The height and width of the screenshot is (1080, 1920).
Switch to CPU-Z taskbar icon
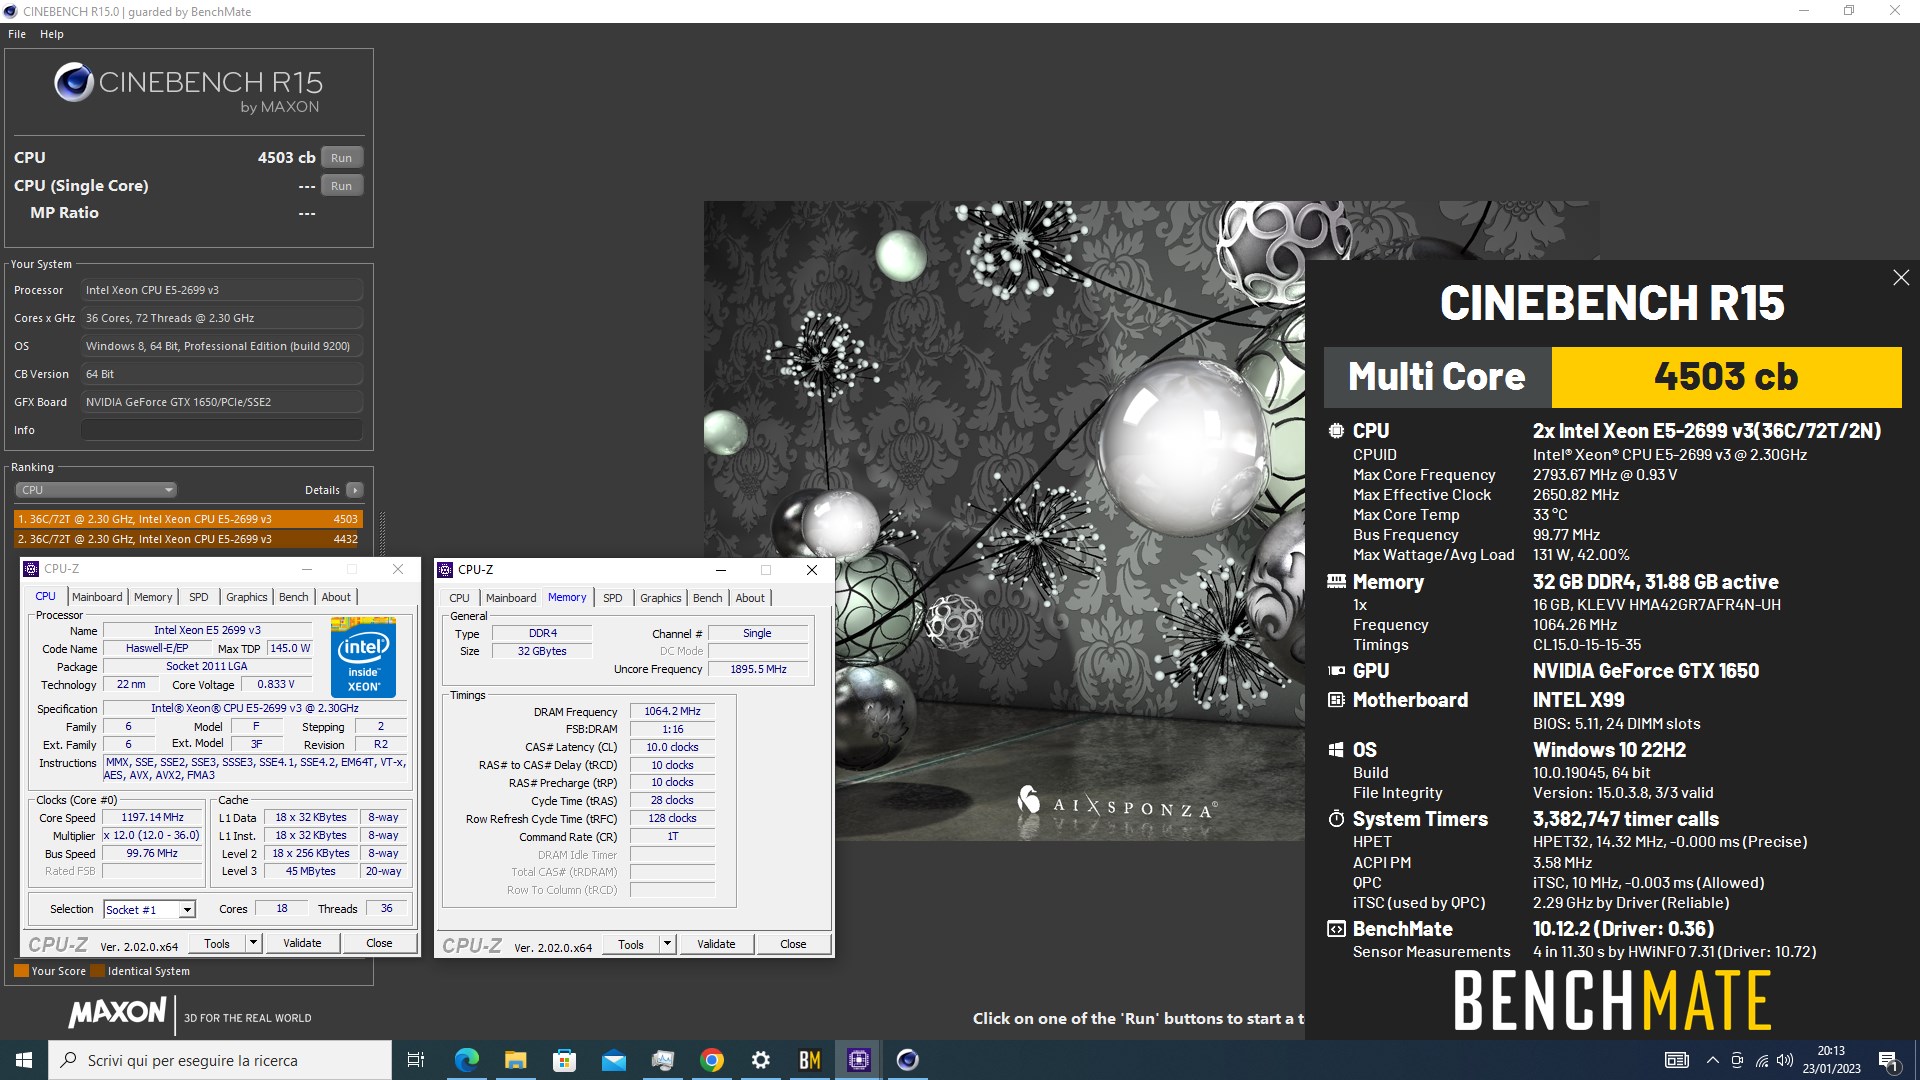point(859,1060)
